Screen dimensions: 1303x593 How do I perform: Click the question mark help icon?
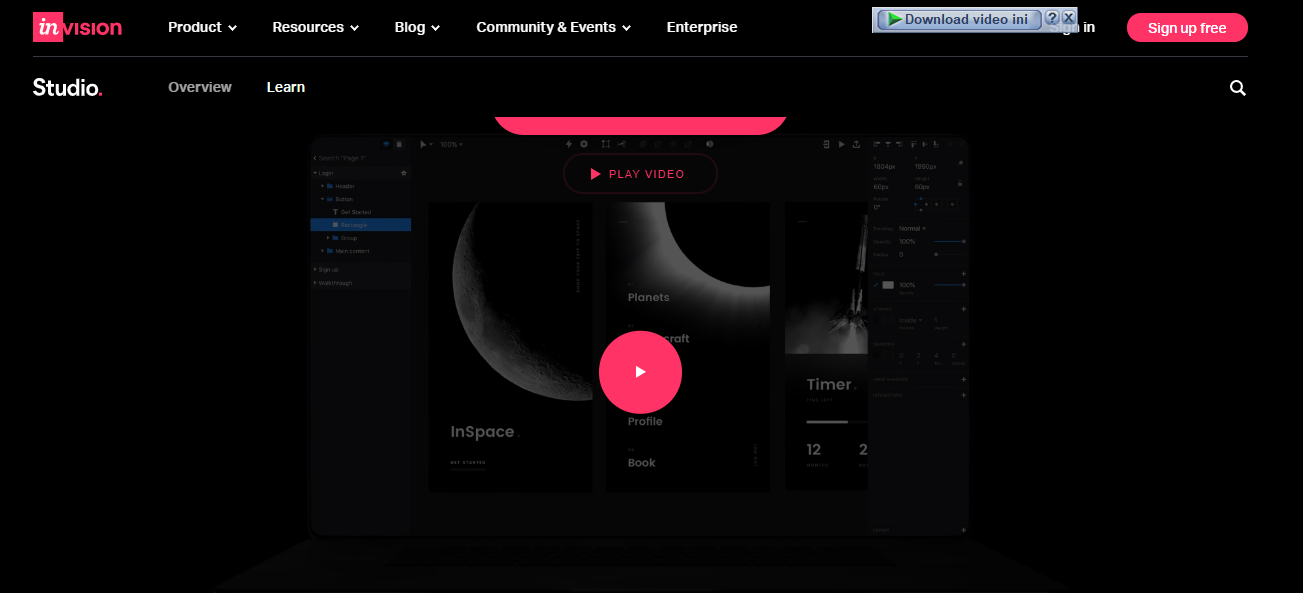pos(1052,18)
